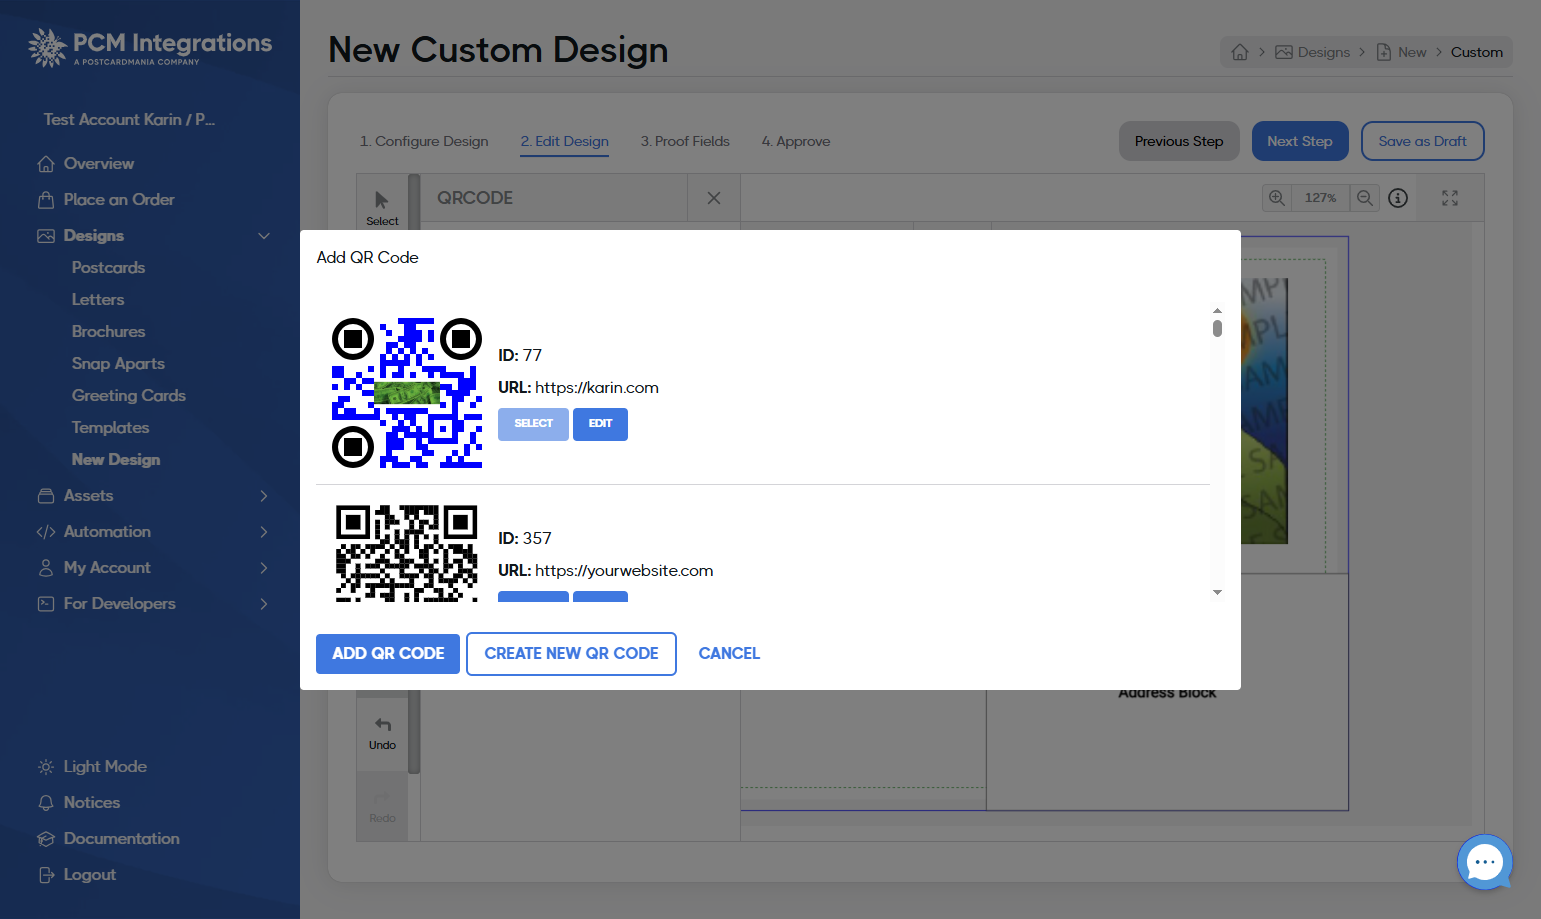Go to Place an Order
This screenshot has height=919, width=1541.
pyautogui.click(x=118, y=199)
